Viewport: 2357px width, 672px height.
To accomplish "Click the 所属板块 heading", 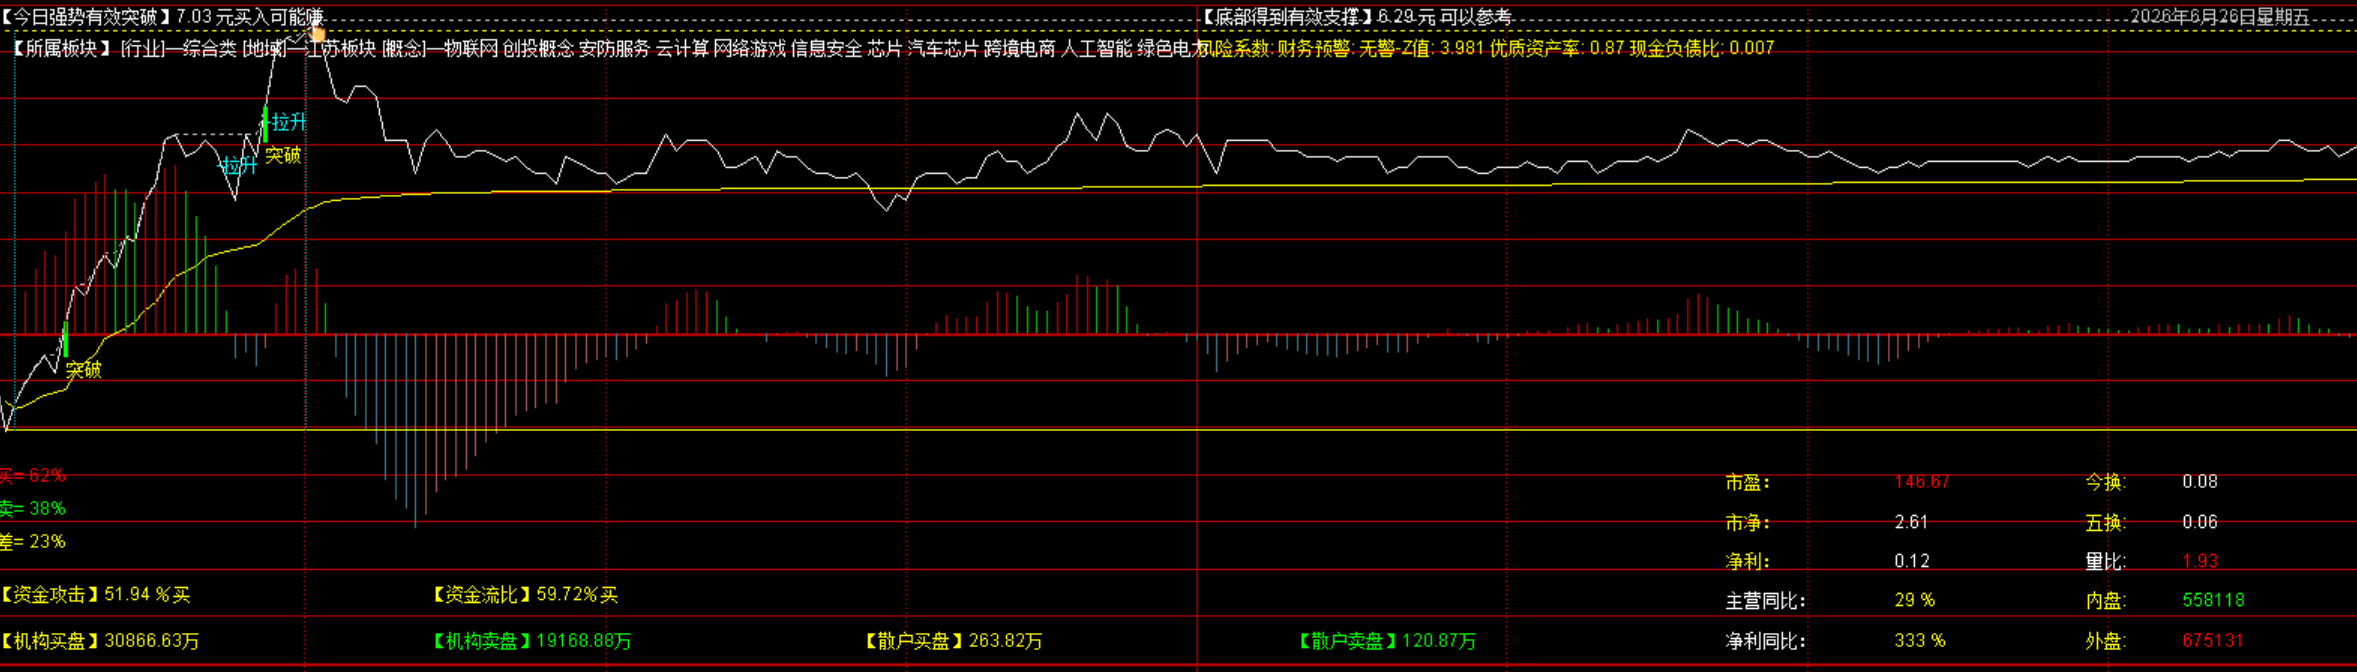I will point(62,48).
